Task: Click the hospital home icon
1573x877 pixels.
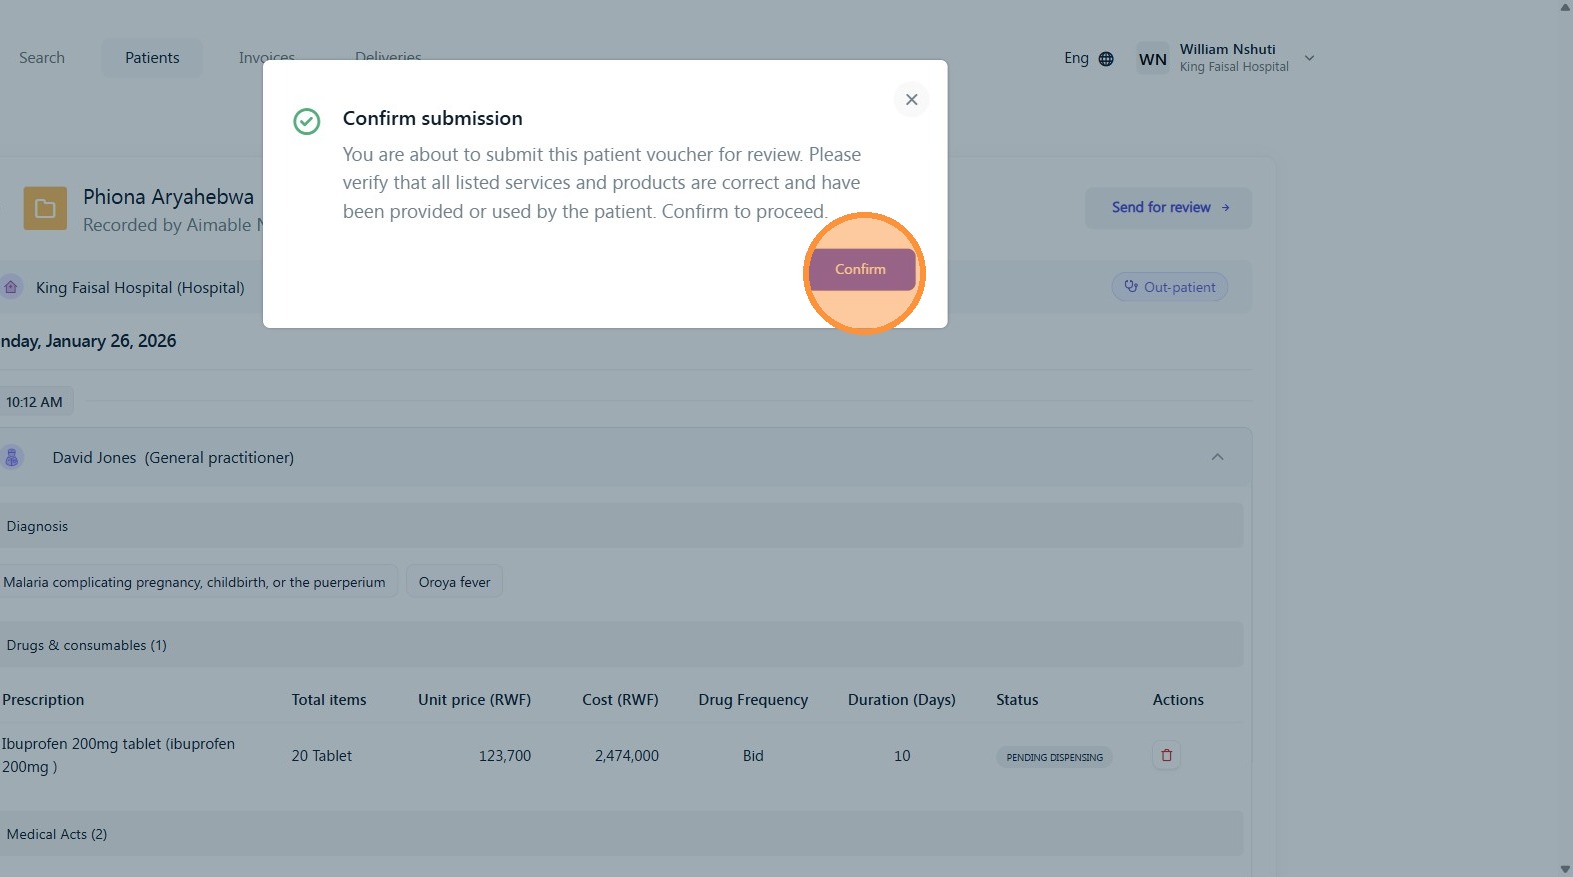Action: click(11, 287)
